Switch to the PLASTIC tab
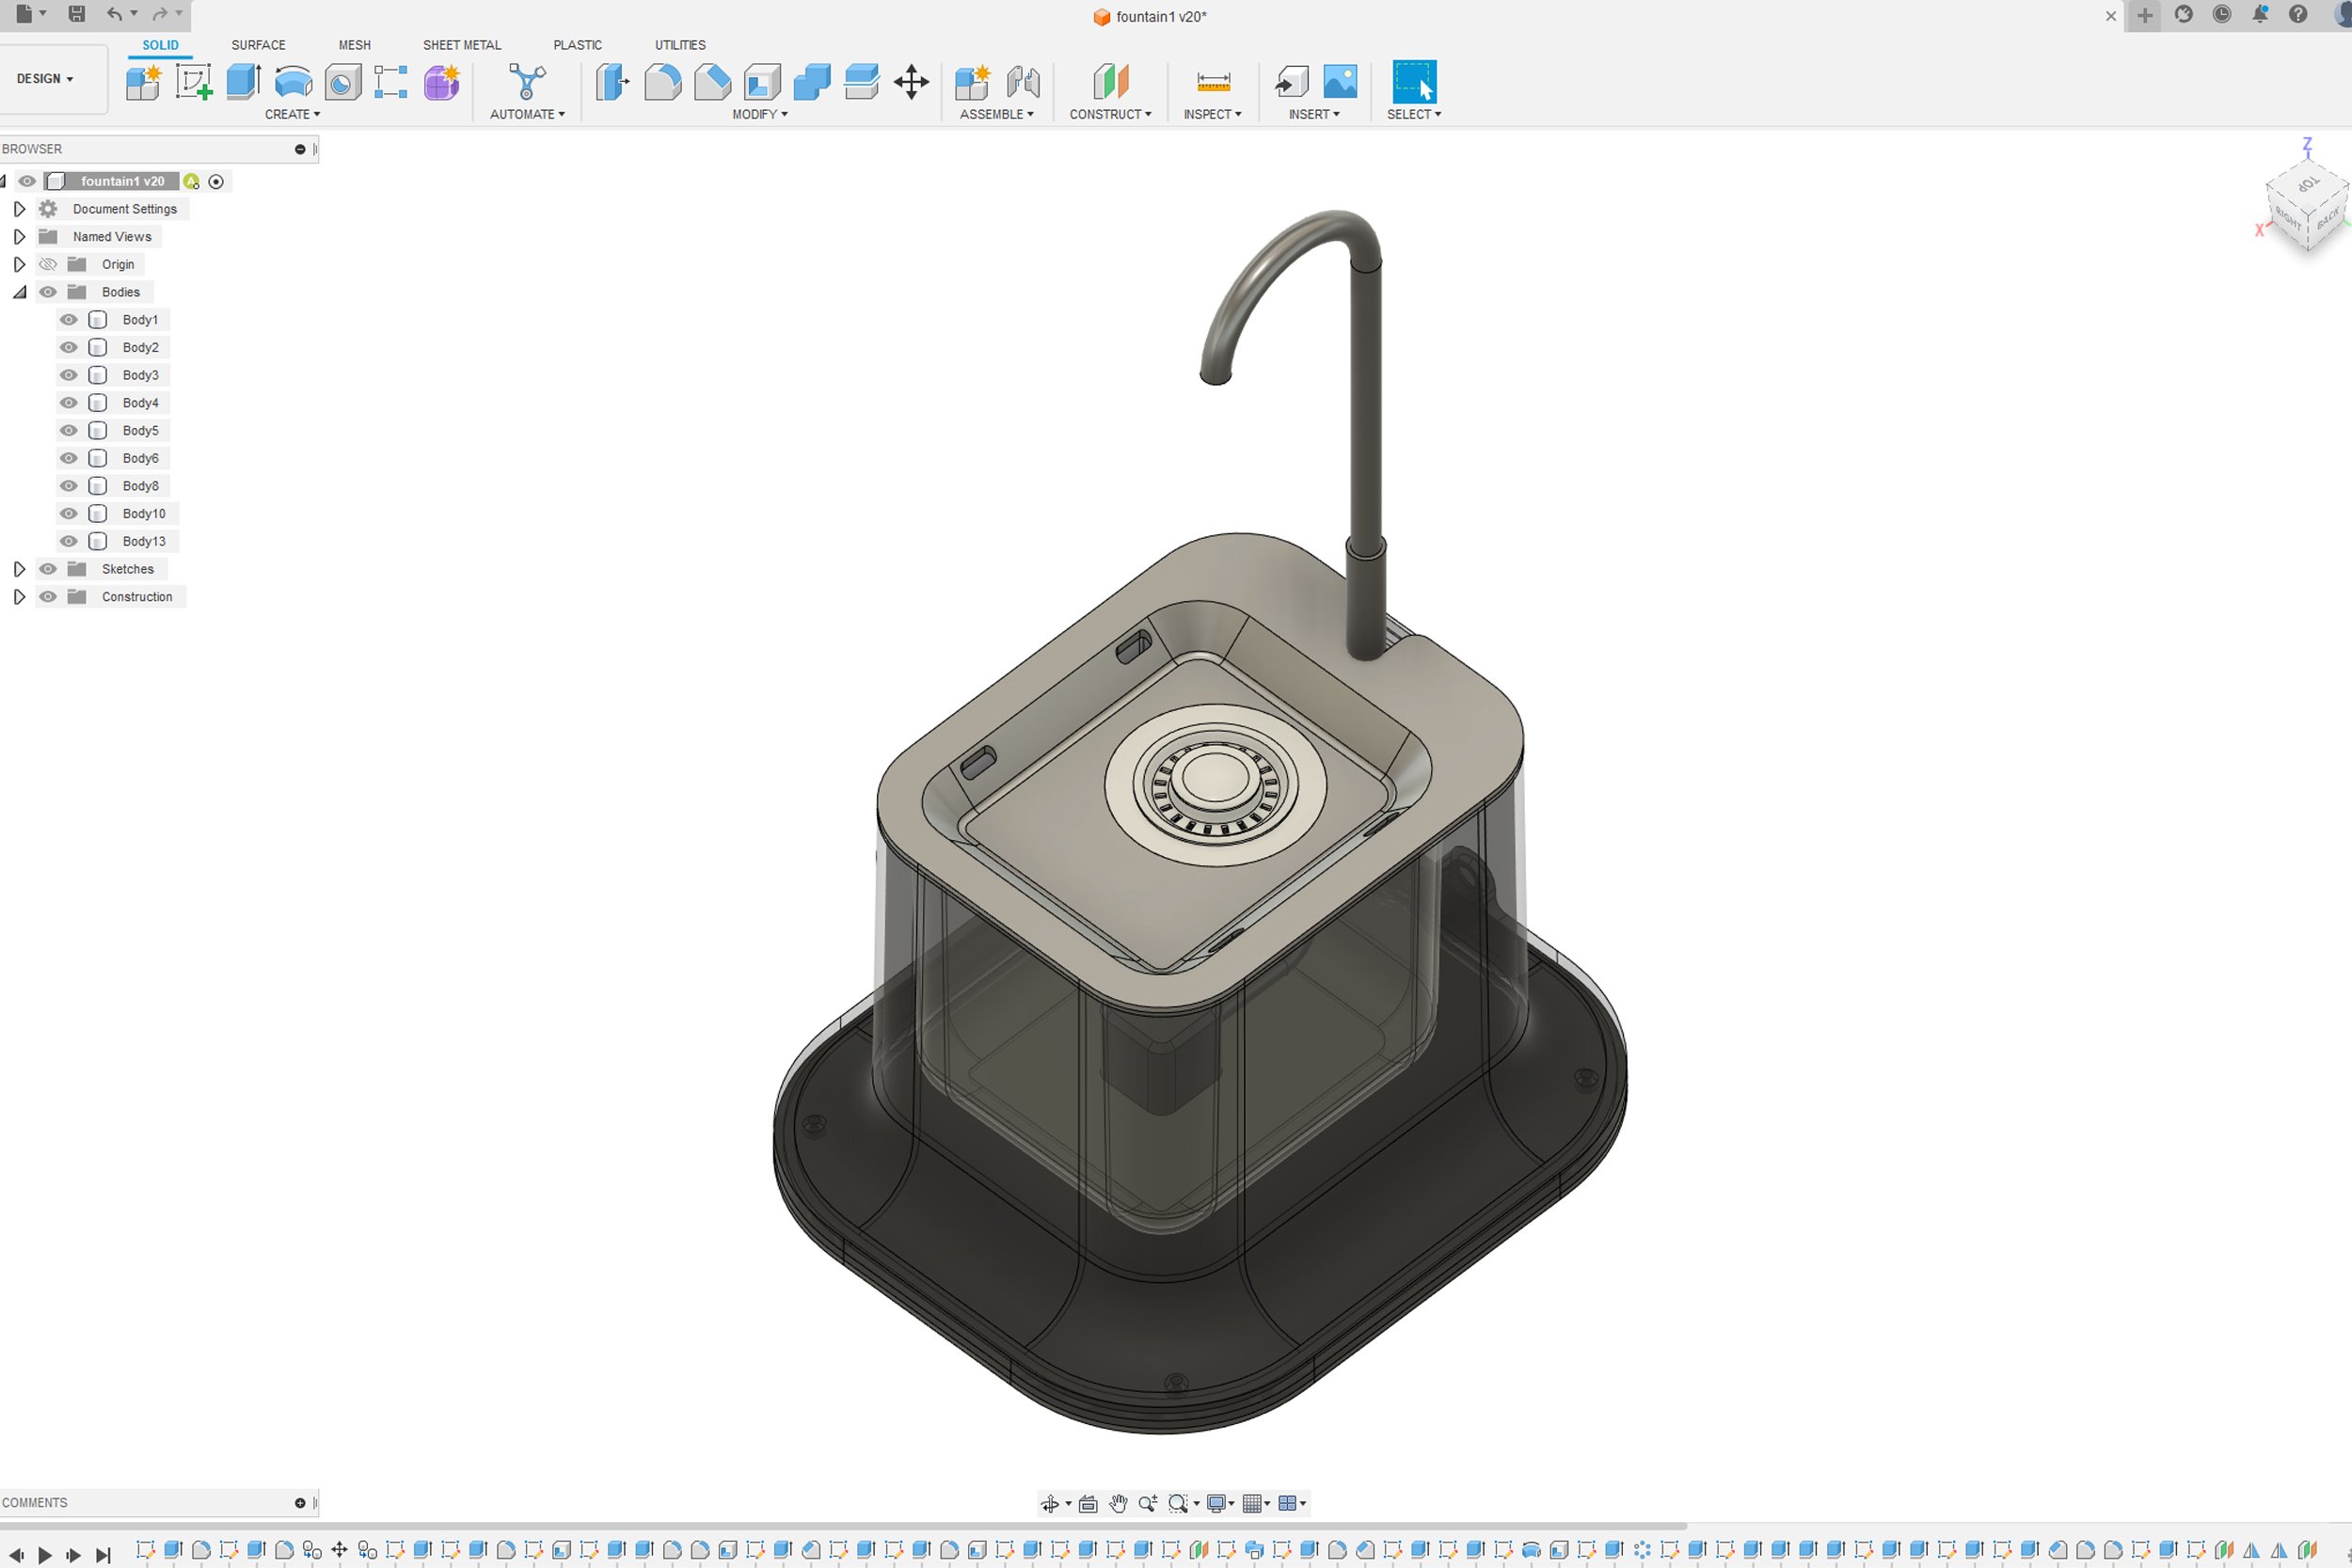The image size is (2352, 1568). coord(578,45)
